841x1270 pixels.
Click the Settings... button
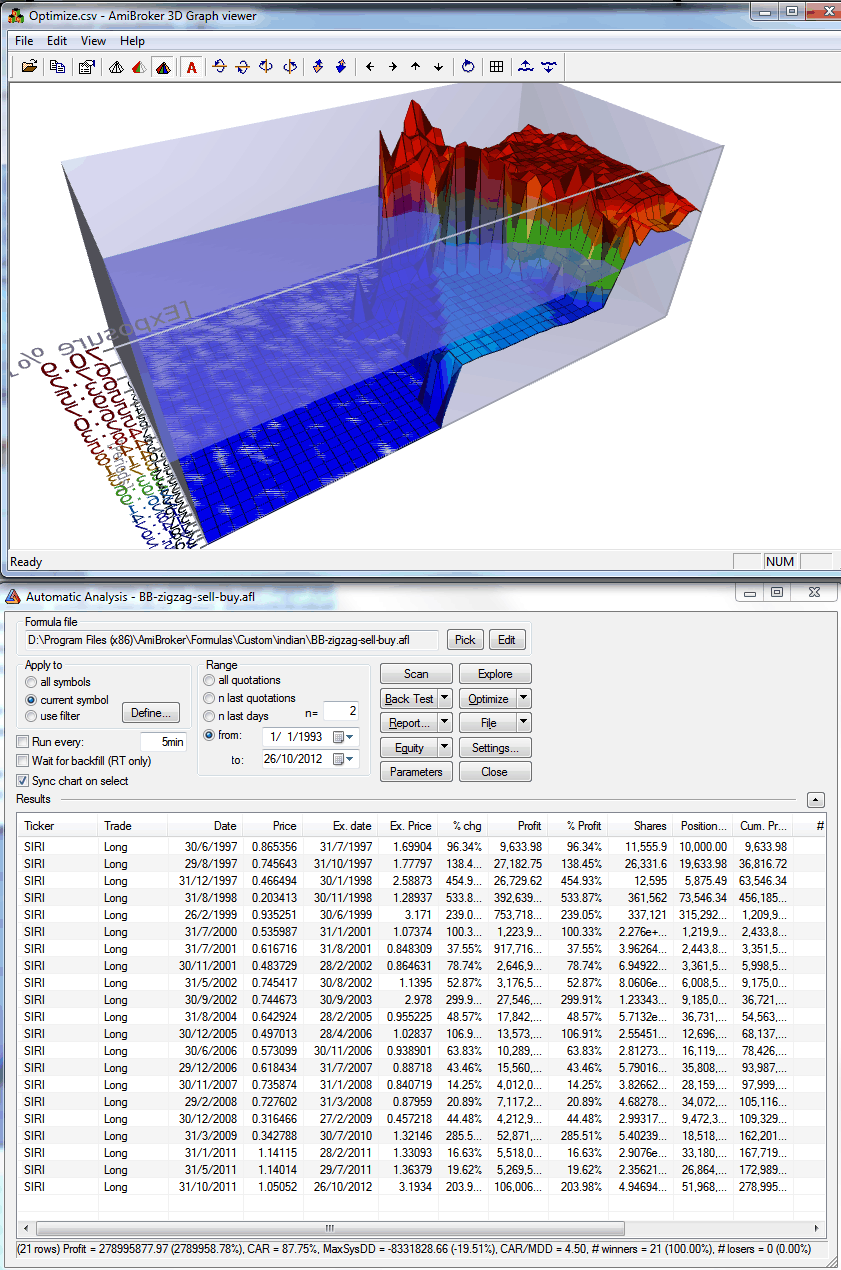pos(495,747)
